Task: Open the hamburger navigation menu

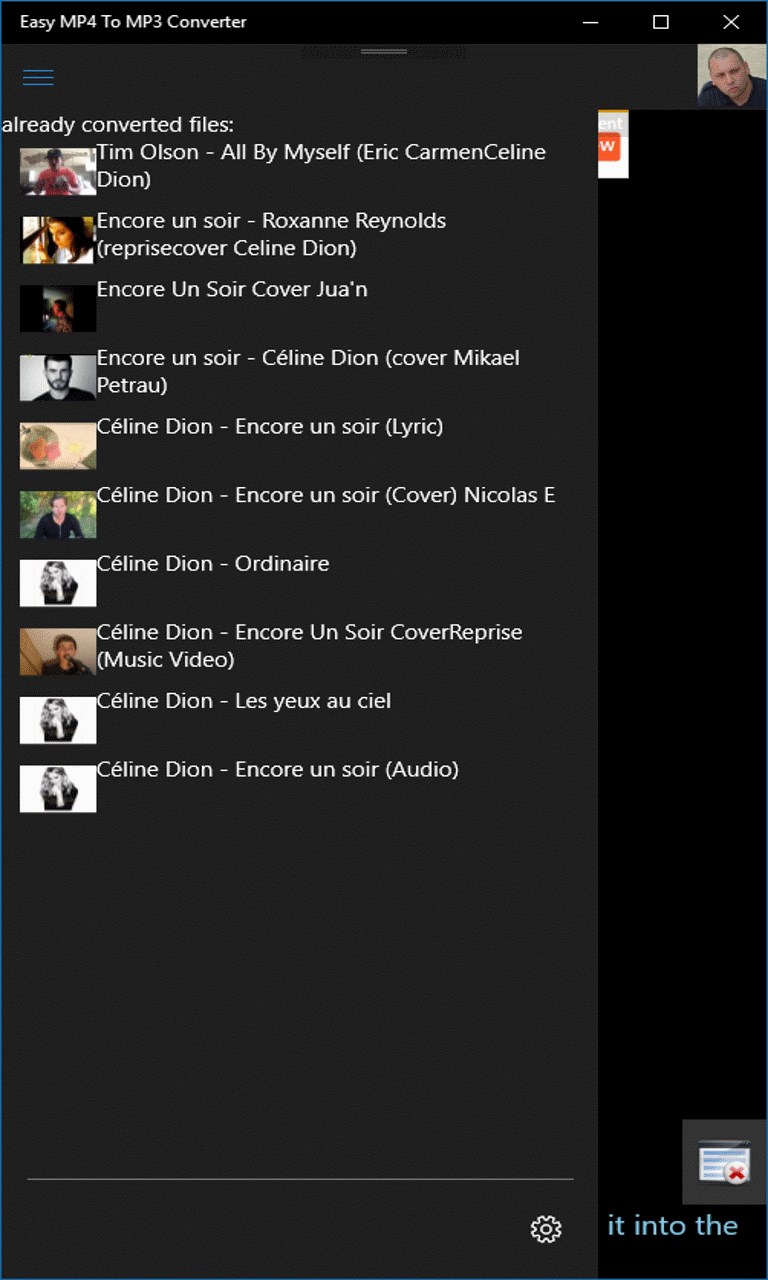Action: click(38, 77)
